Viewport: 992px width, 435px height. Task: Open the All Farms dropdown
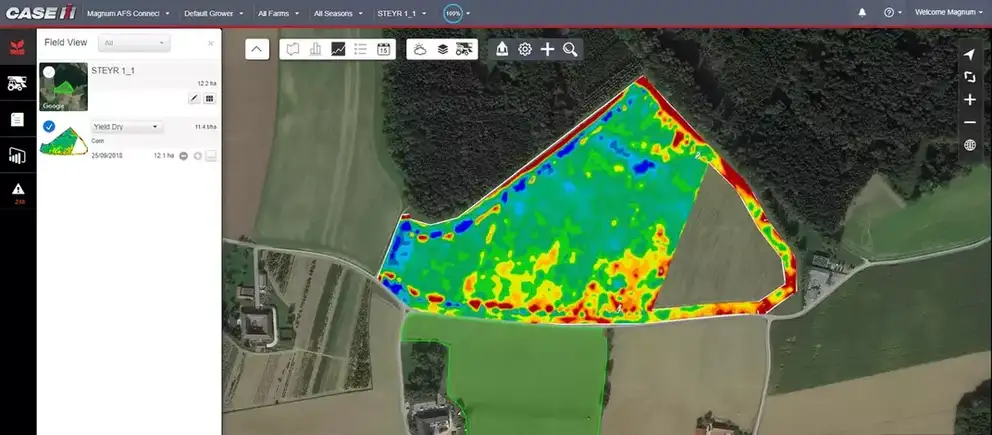coord(278,13)
